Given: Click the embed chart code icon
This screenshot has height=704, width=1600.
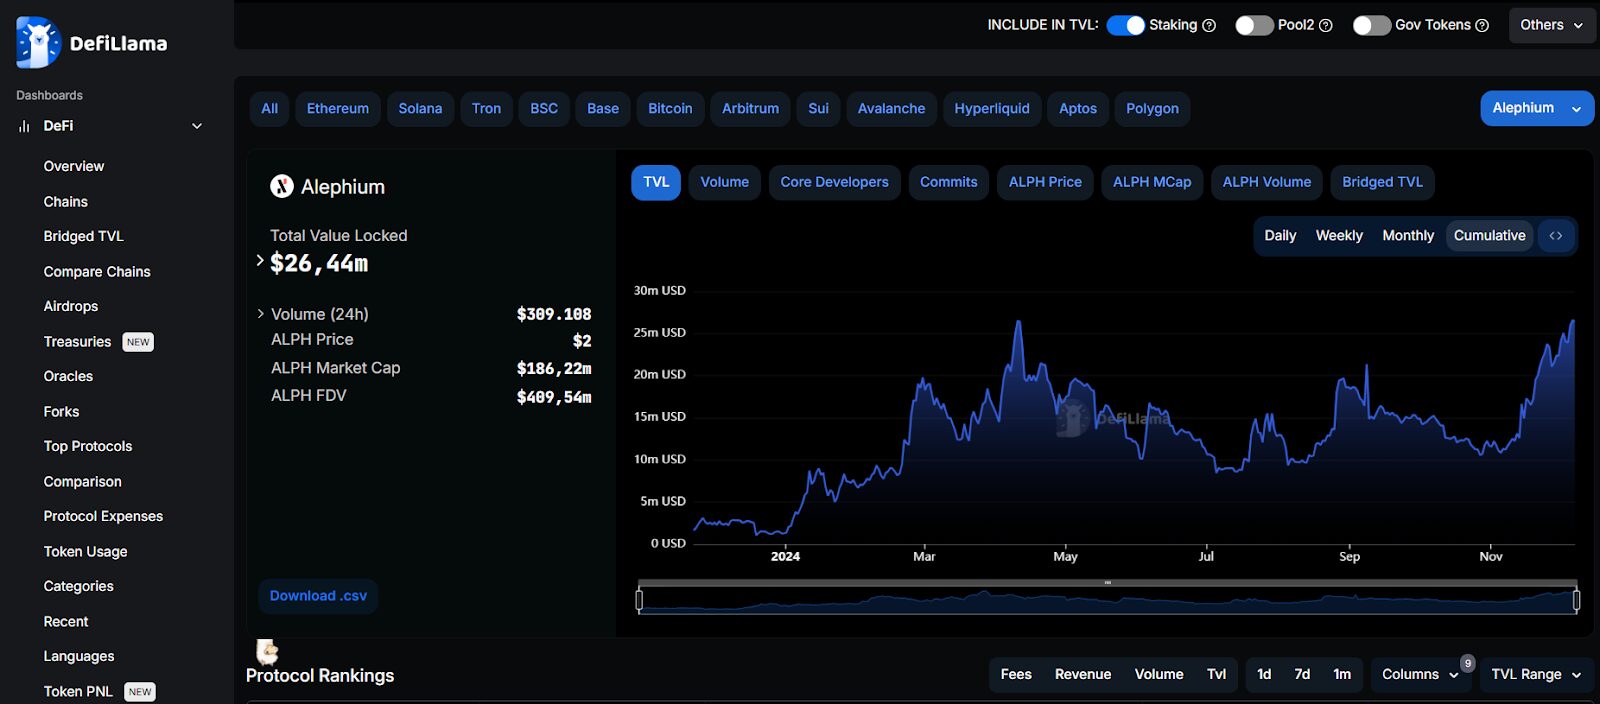Looking at the screenshot, I should tap(1556, 236).
